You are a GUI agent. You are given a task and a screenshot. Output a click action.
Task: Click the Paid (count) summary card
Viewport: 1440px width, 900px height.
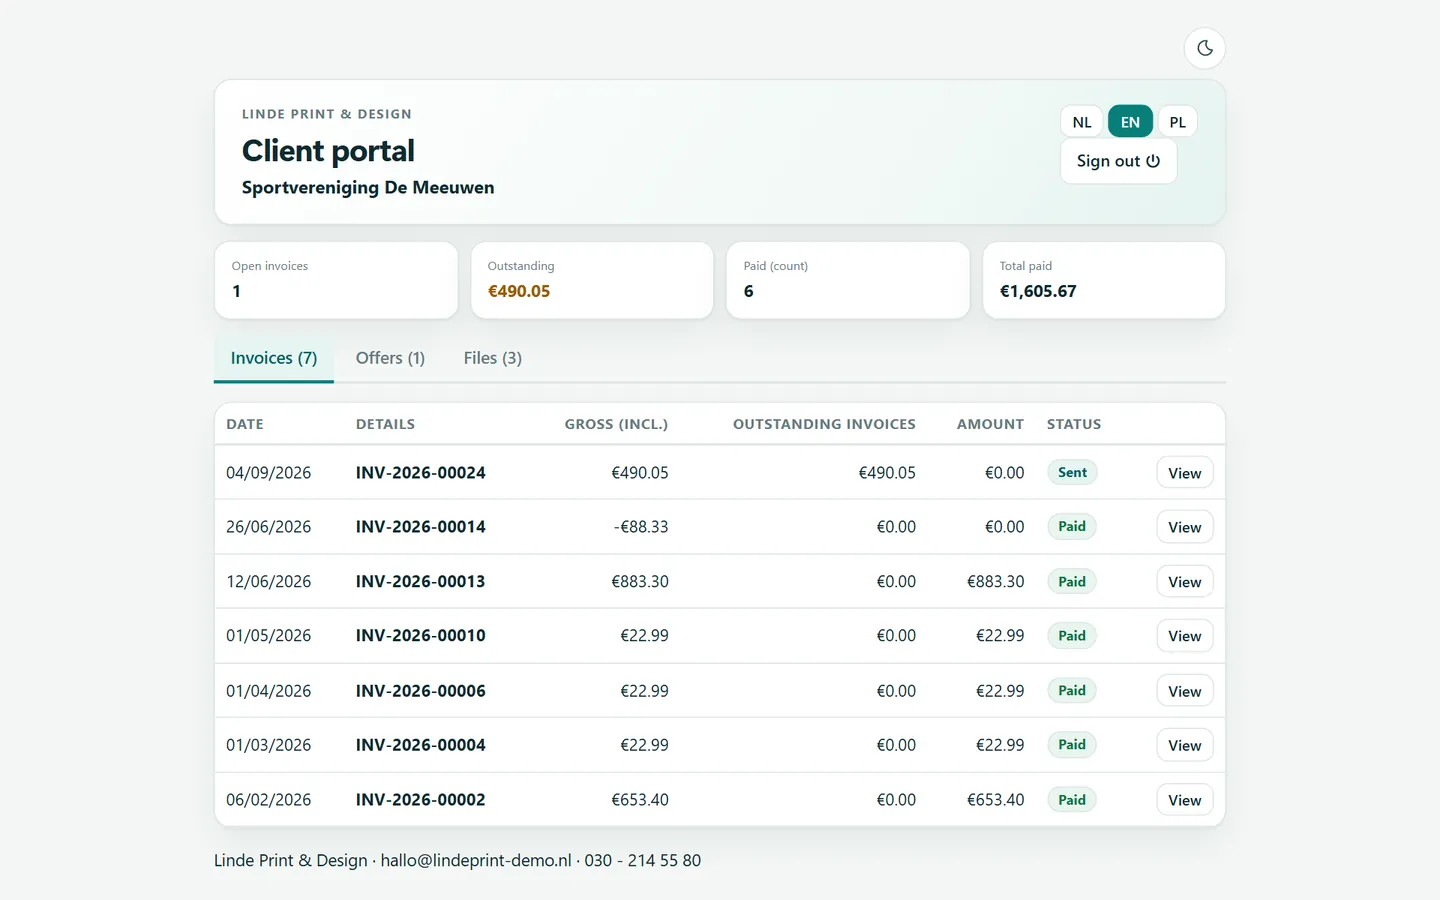point(848,280)
